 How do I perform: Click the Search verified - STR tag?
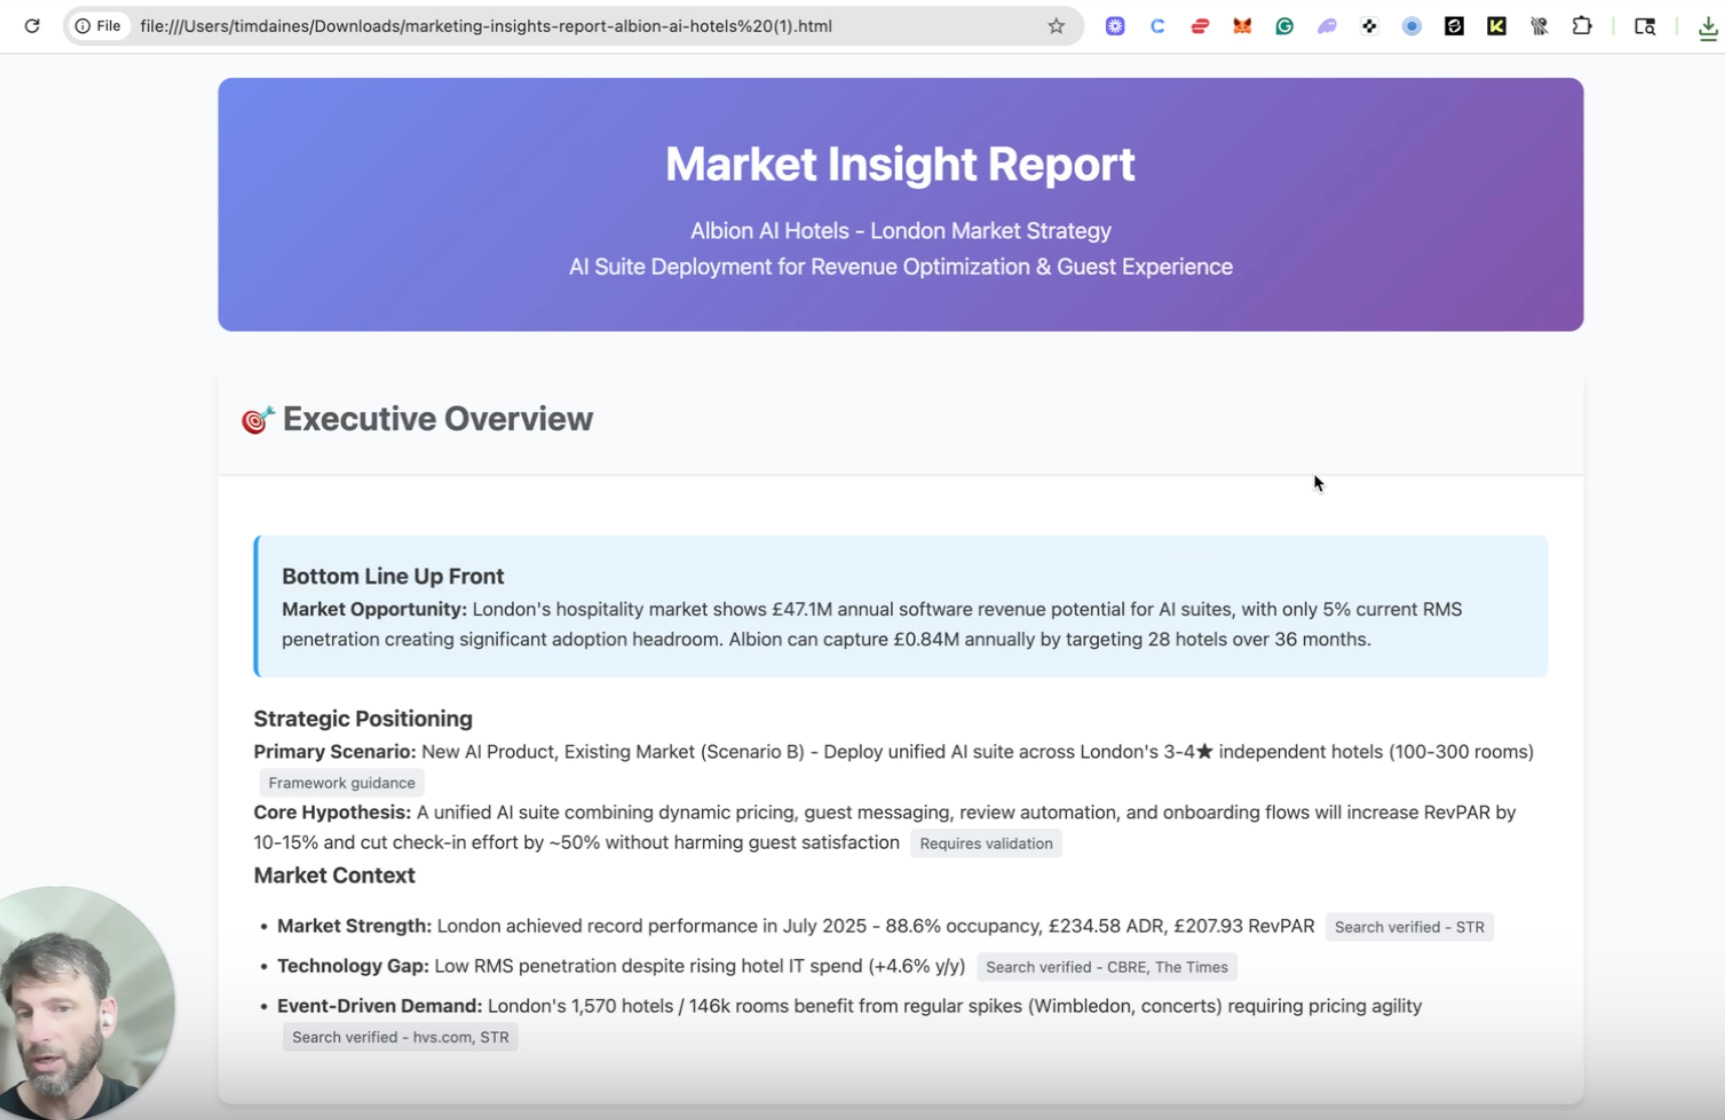pos(1409,927)
